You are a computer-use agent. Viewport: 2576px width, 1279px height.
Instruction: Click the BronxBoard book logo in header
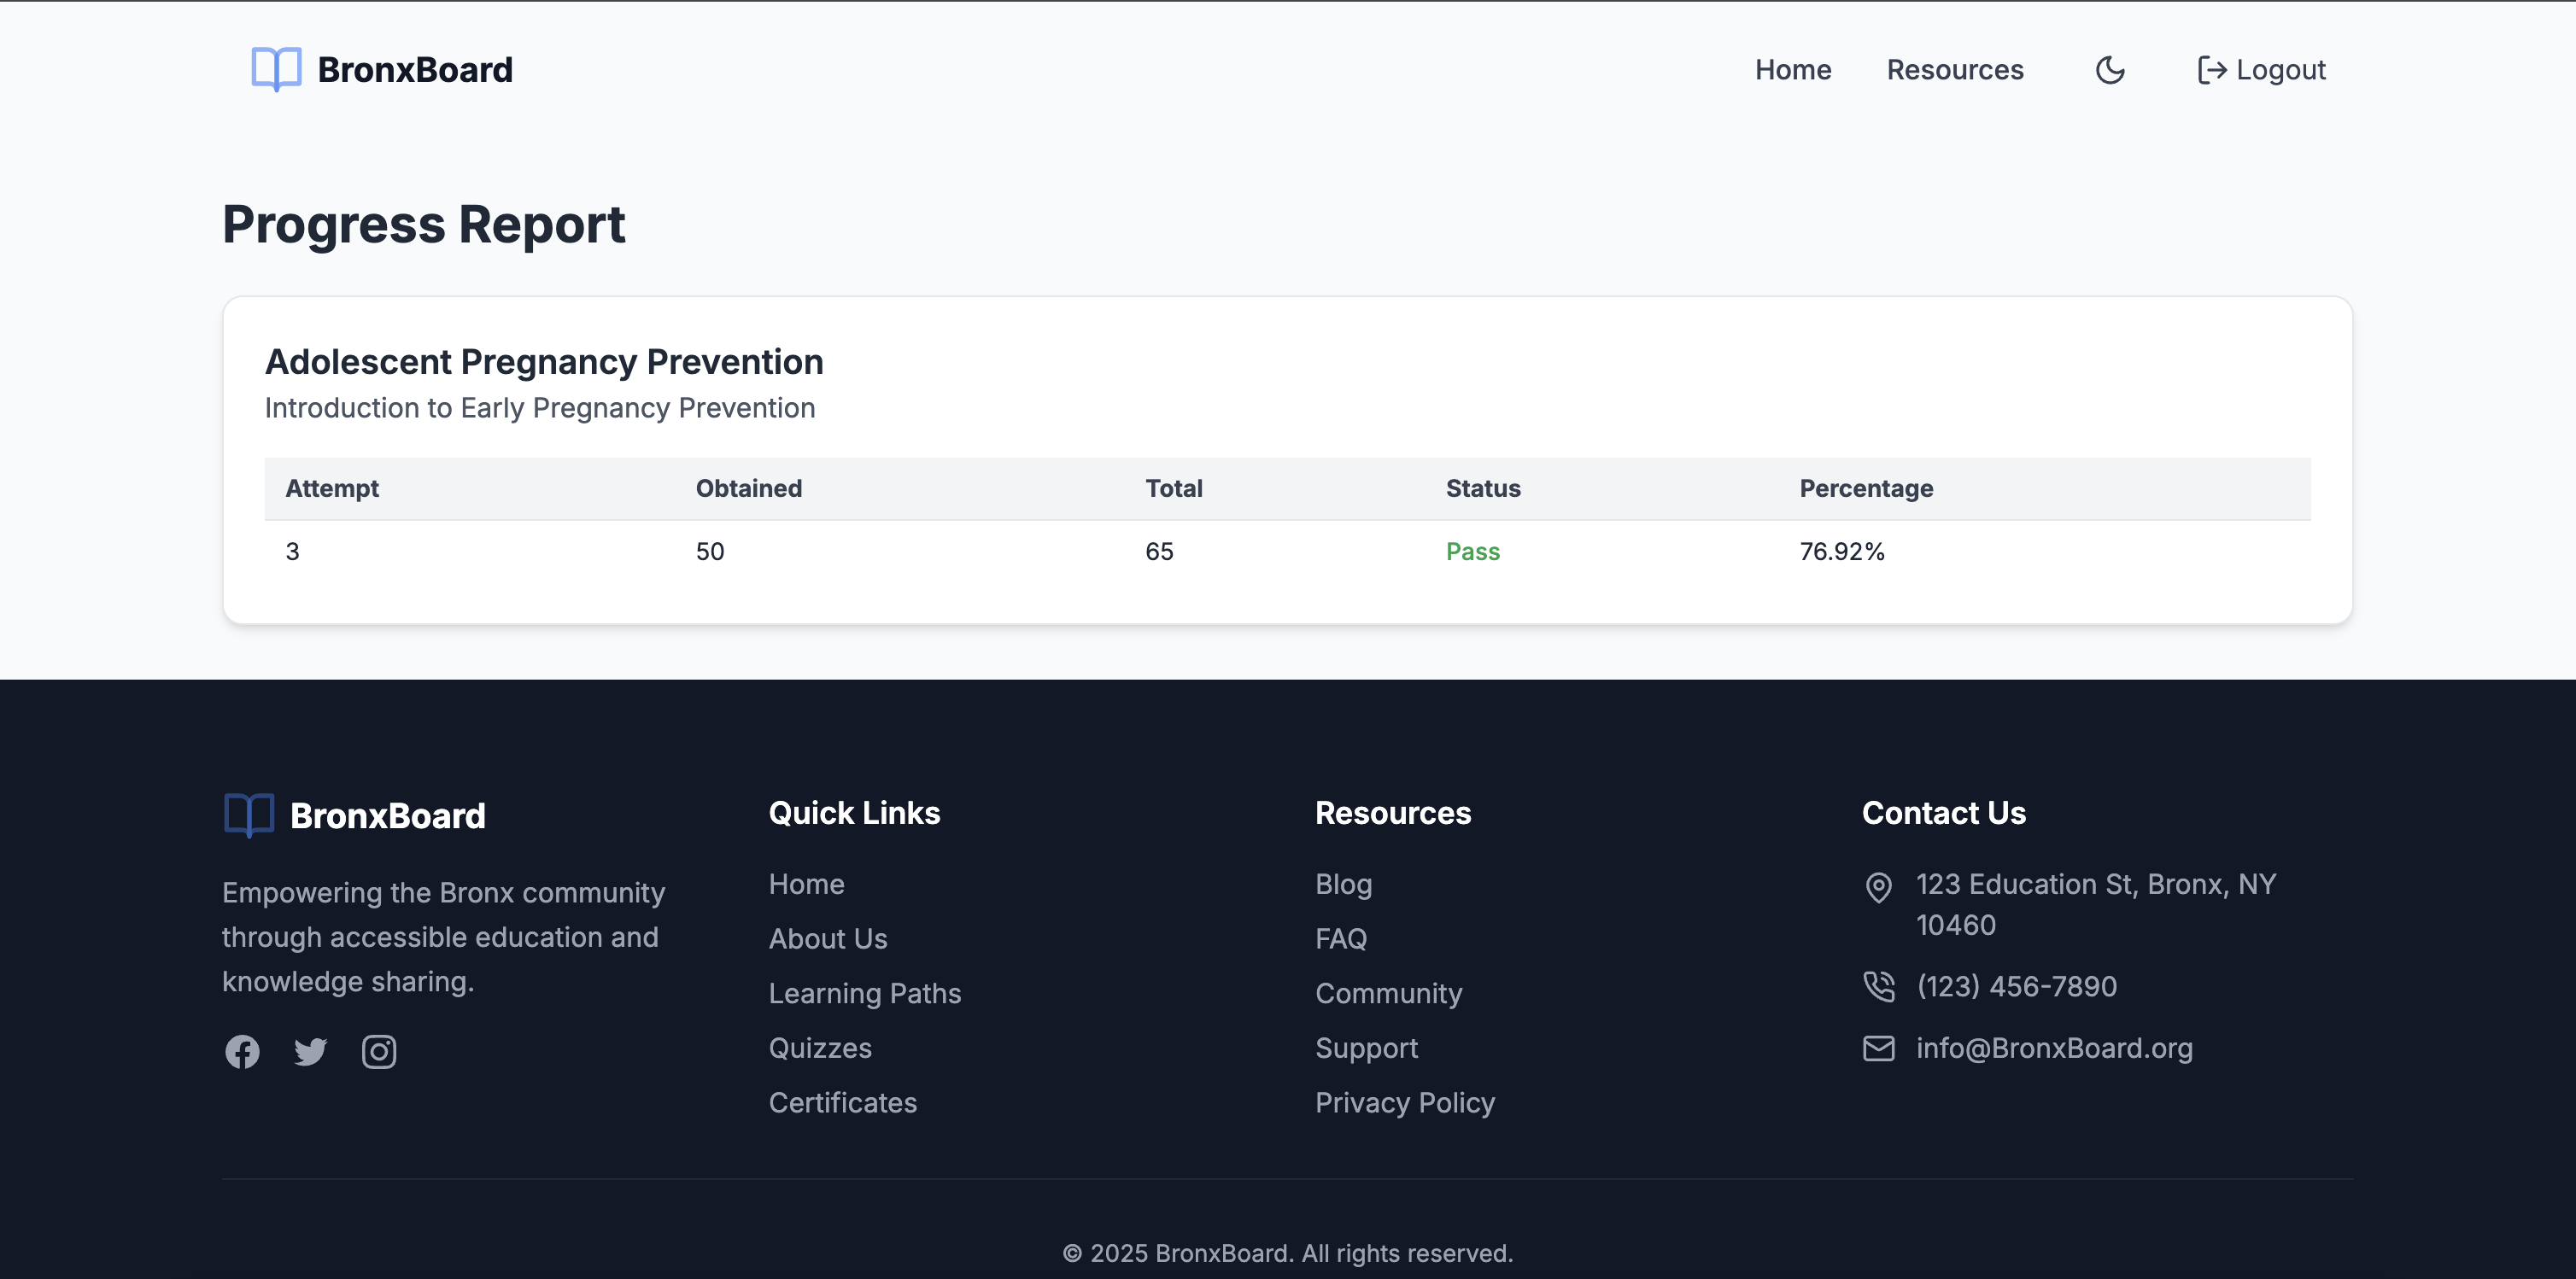(276, 69)
